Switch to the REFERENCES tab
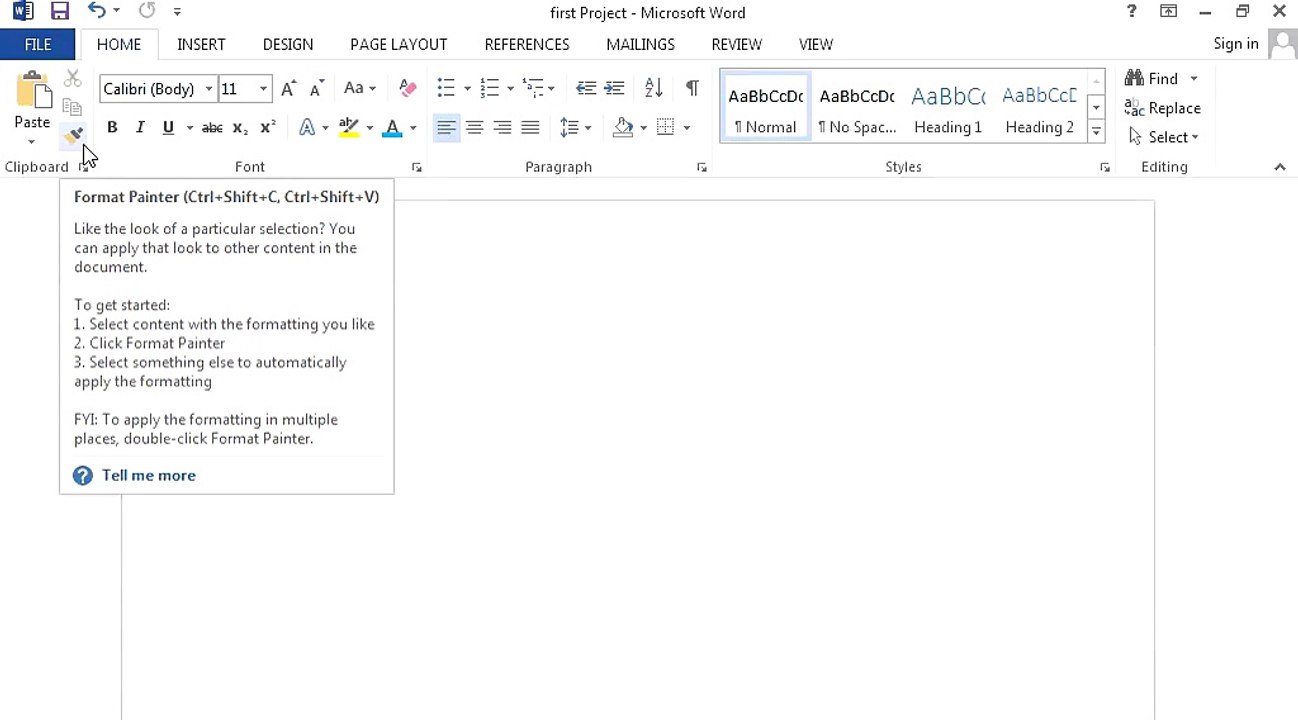 (527, 44)
